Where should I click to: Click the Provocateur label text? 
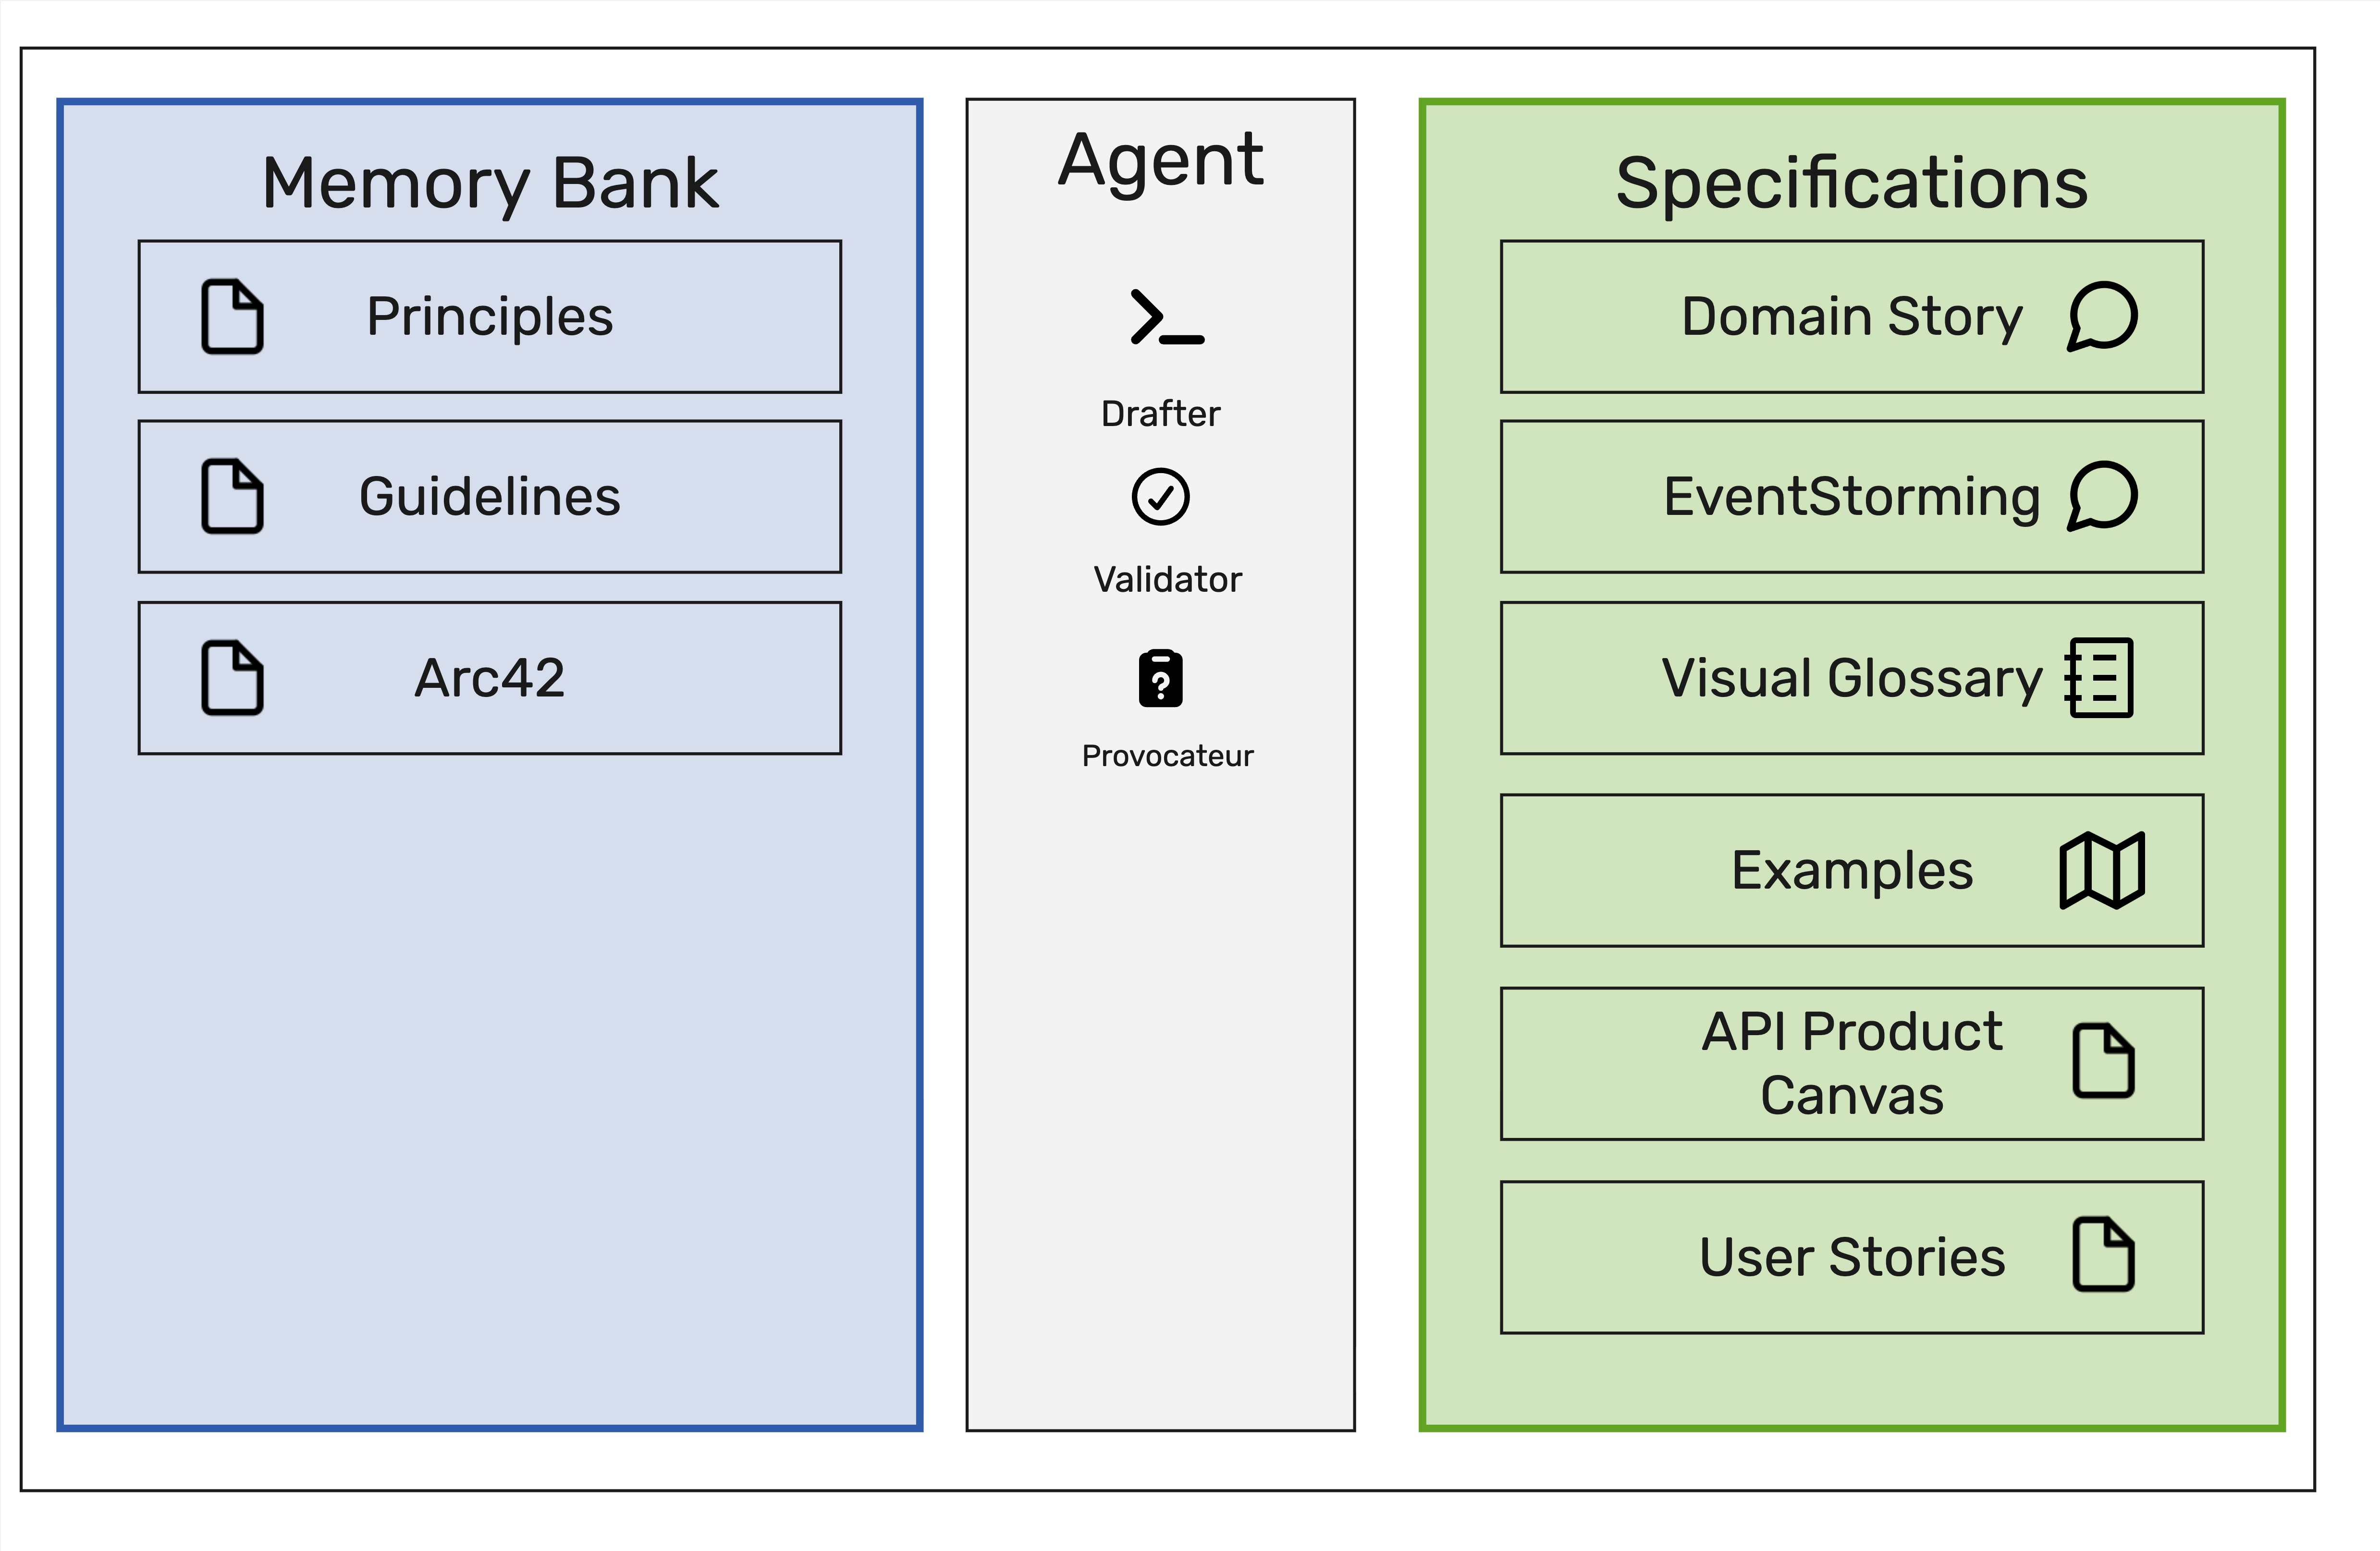tap(1167, 755)
